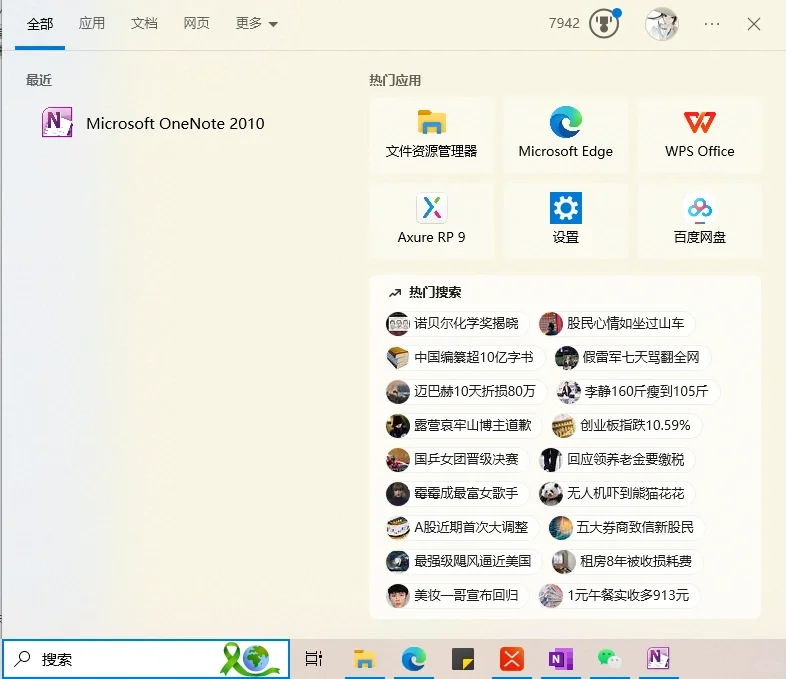Switch to the 网页 tab
The height and width of the screenshot is (679, 786).
[x=196, y=23]
